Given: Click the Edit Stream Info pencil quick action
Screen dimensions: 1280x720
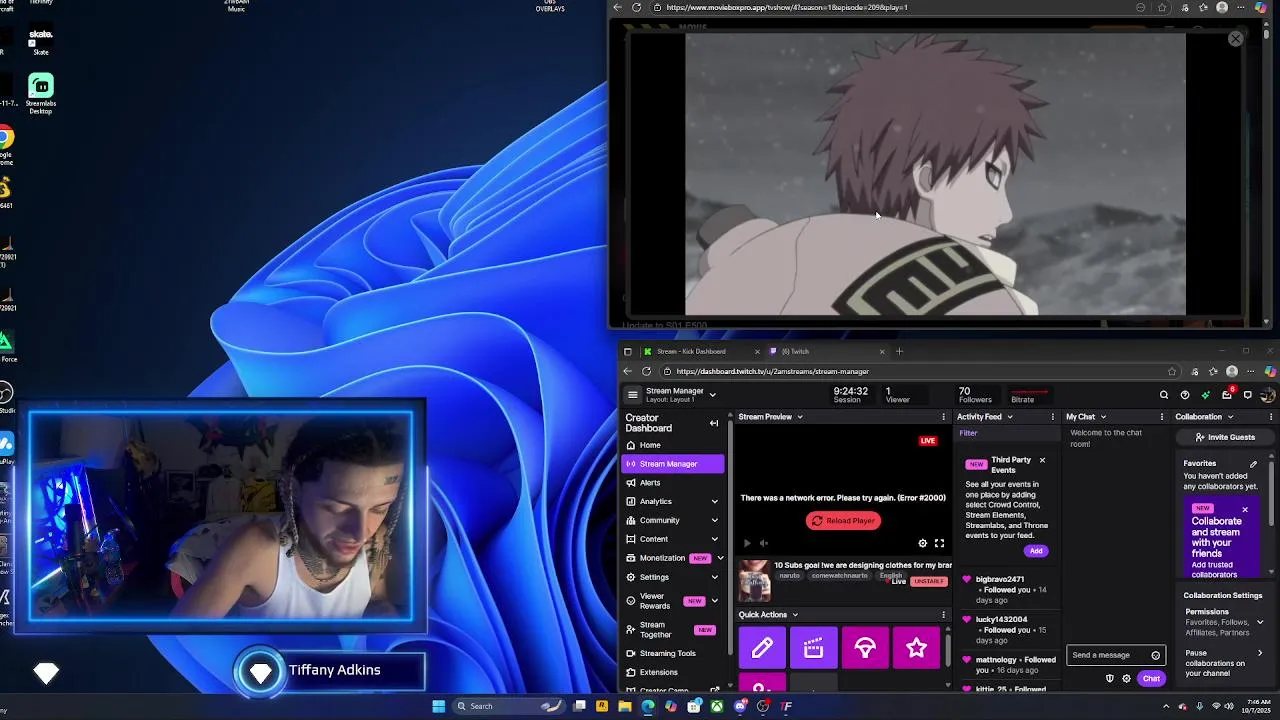Looking at the screenshot, I should pyautogui.click(x=762, y=648).
